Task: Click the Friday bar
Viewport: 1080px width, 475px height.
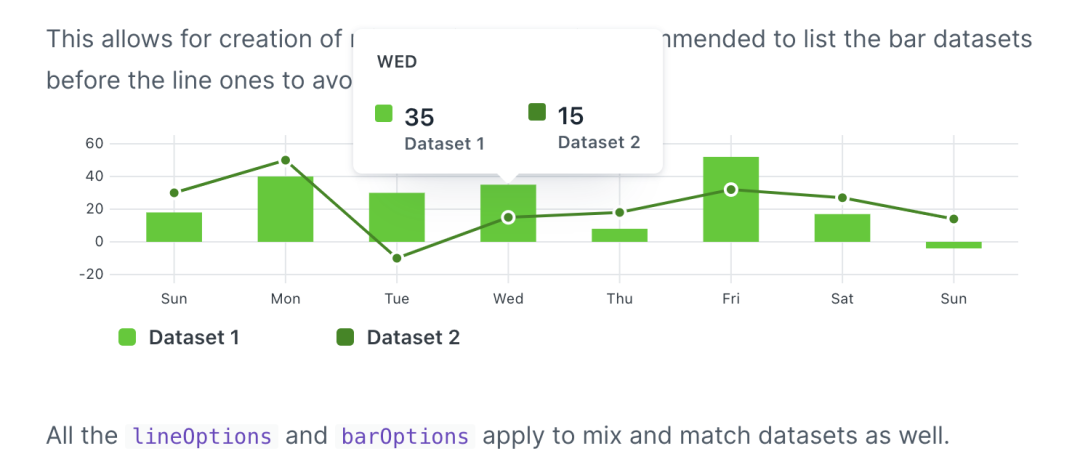Action: [x=731, y=200]
